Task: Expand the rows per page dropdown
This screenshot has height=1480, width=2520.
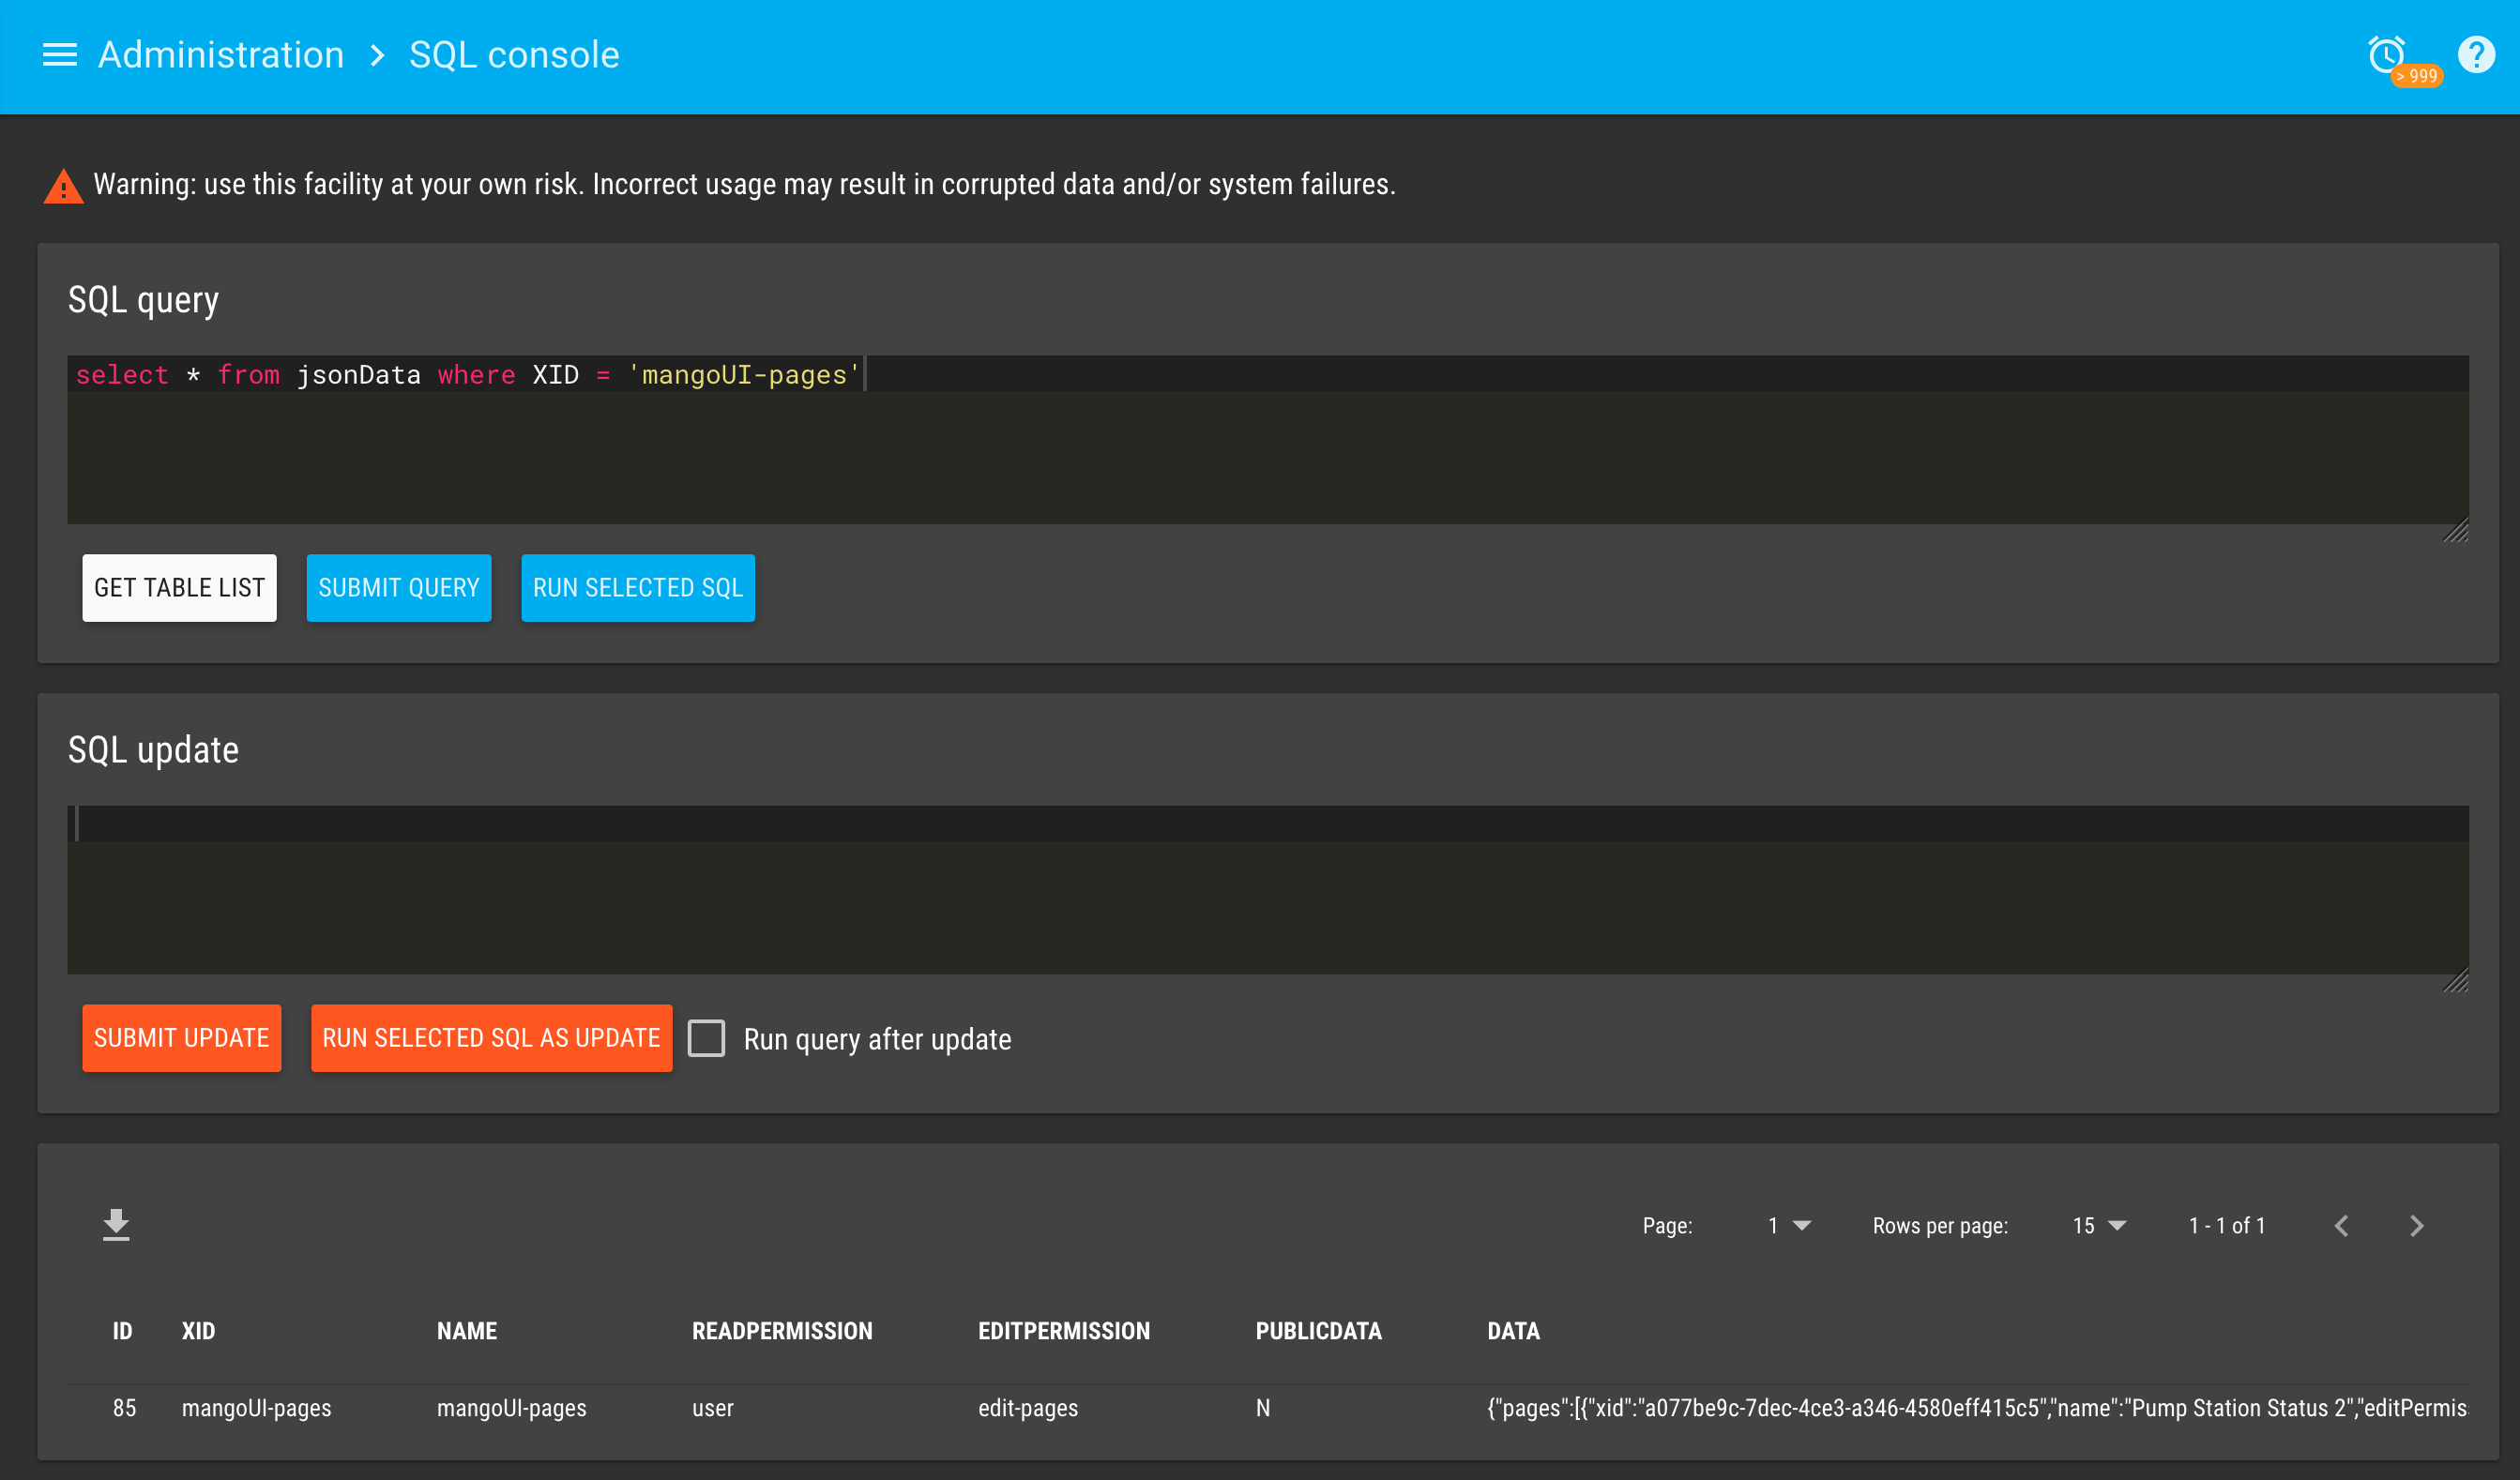Action: (x=2101, y=1225)
